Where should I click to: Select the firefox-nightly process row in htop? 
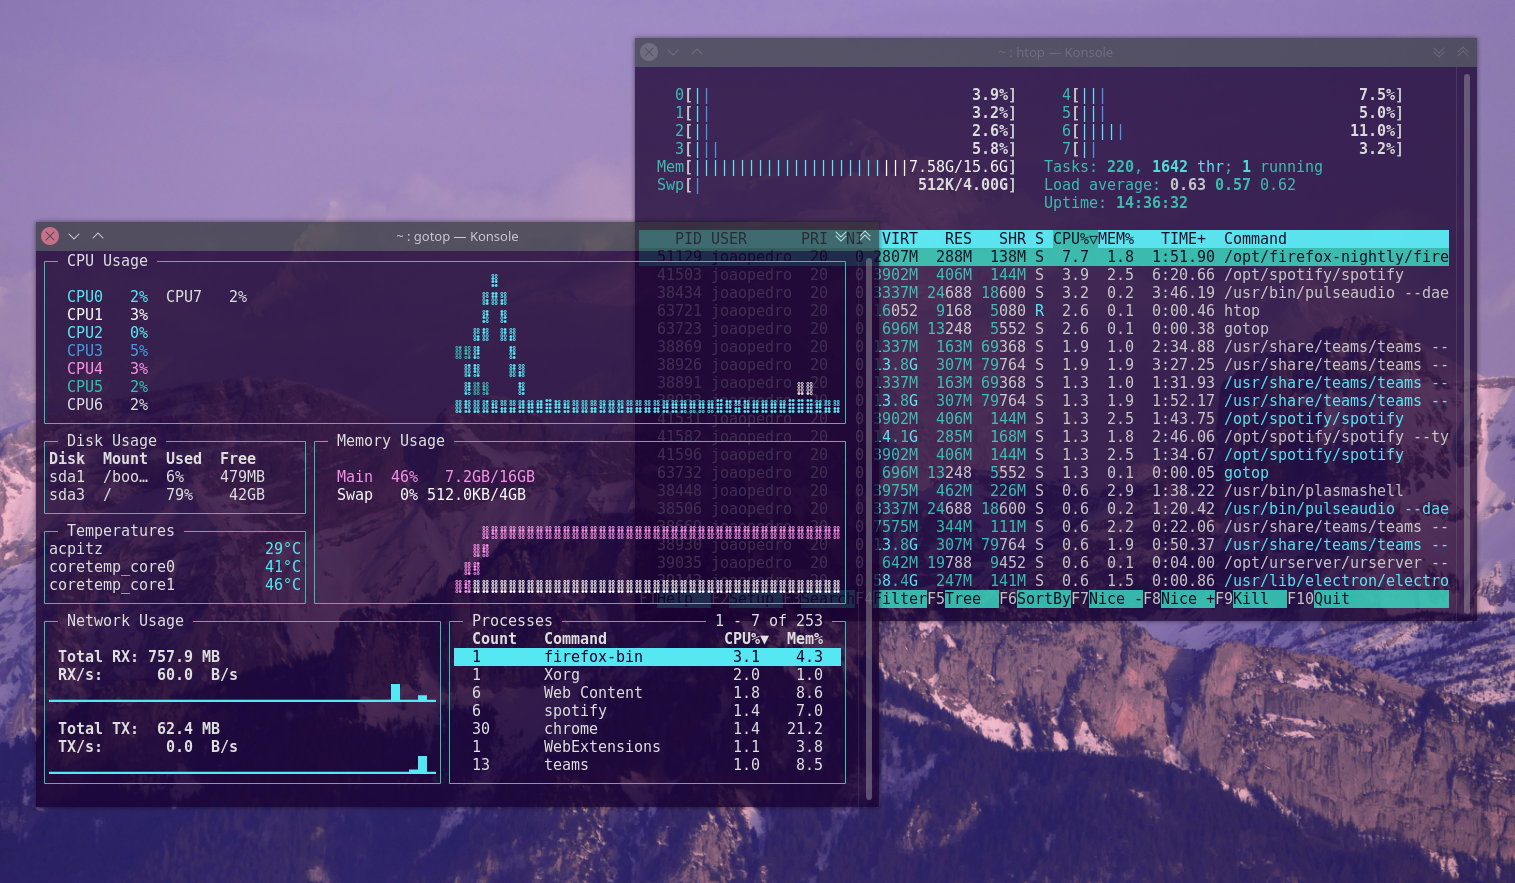coord(1044,257)
